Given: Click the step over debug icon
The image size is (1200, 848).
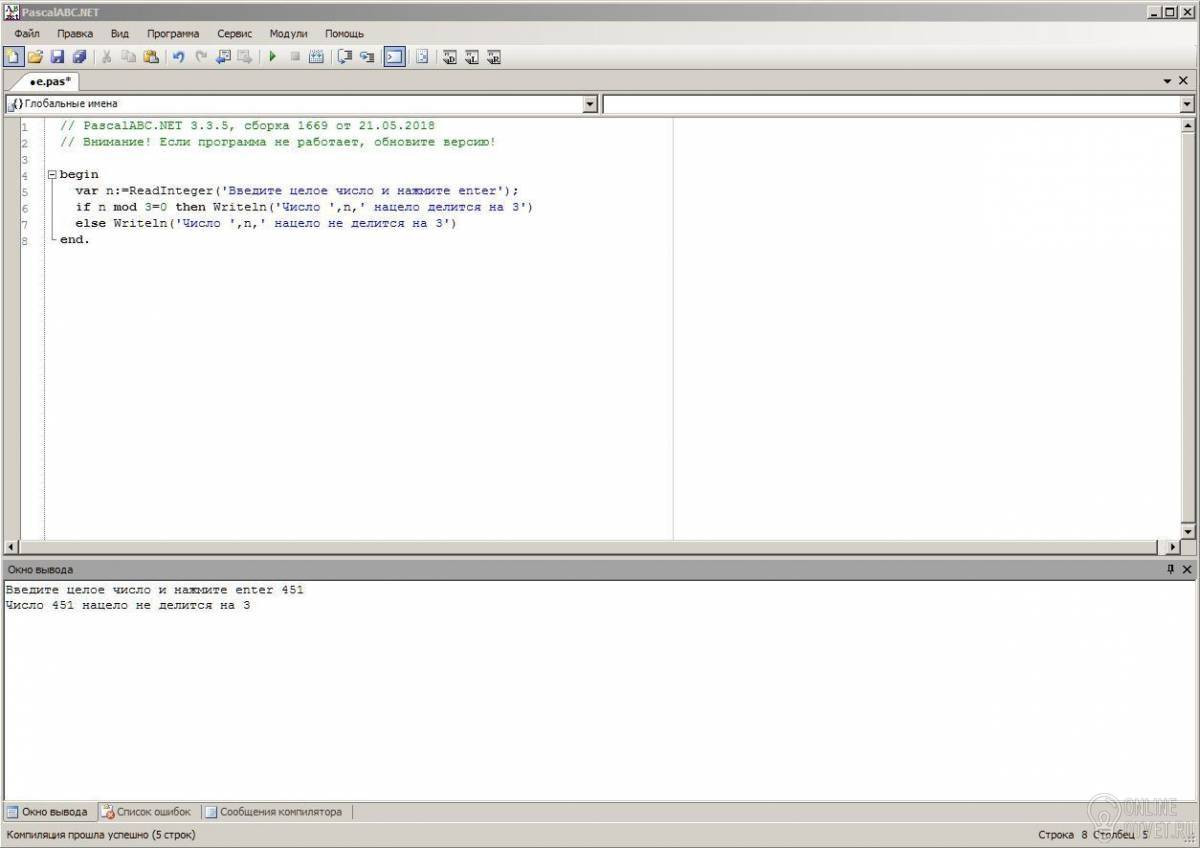Looking at the screenshot, I should 345,57.
